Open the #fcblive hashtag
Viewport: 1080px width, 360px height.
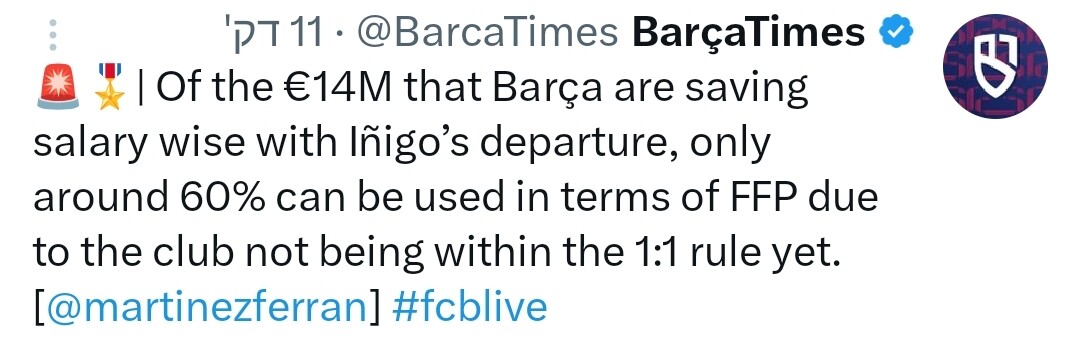470,306
